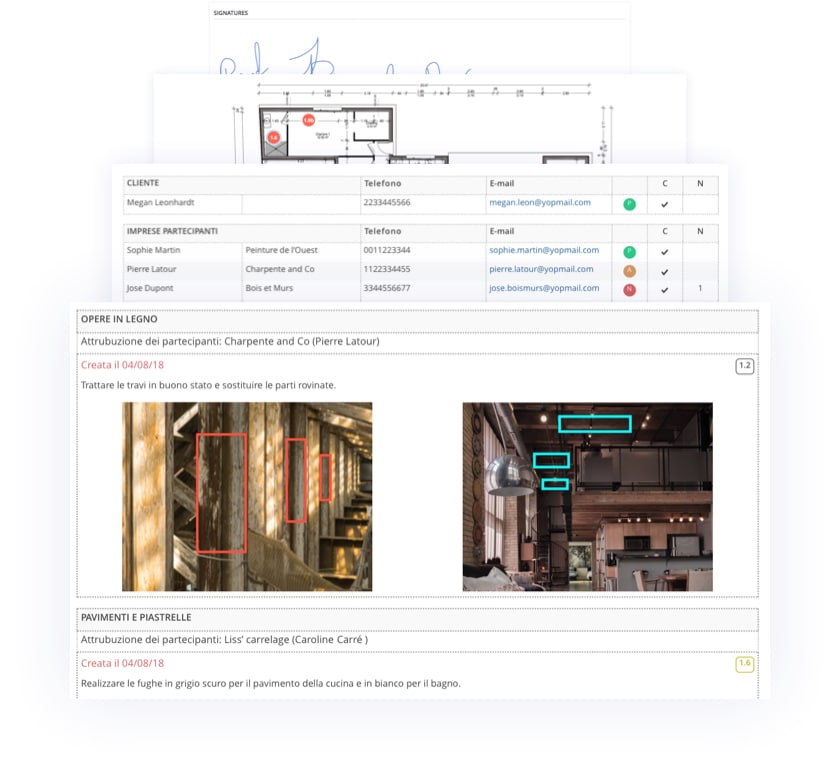Click phone number 3344556677

click(387, 288)
